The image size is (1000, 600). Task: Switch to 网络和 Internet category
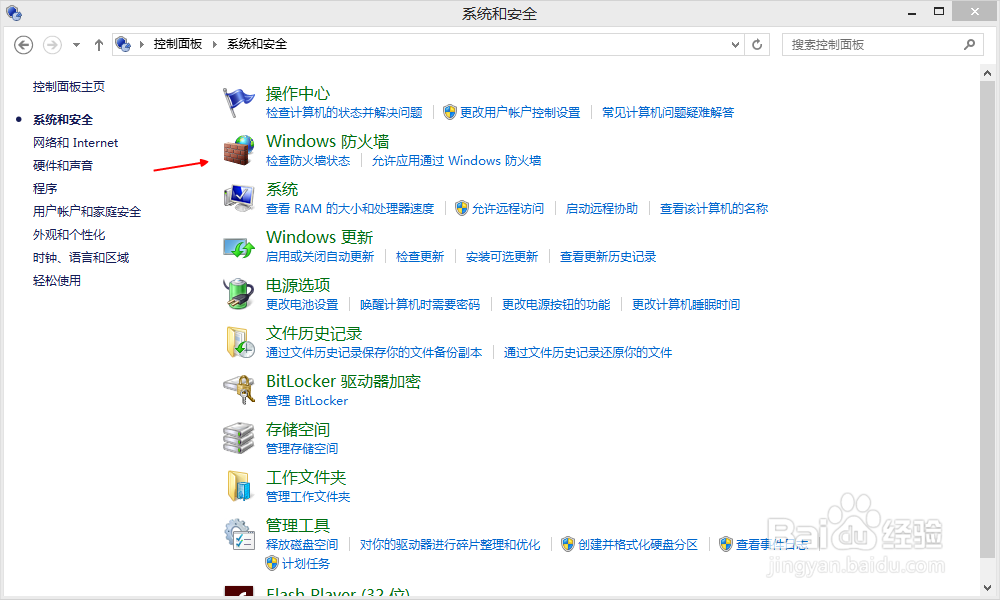[75, 142]
